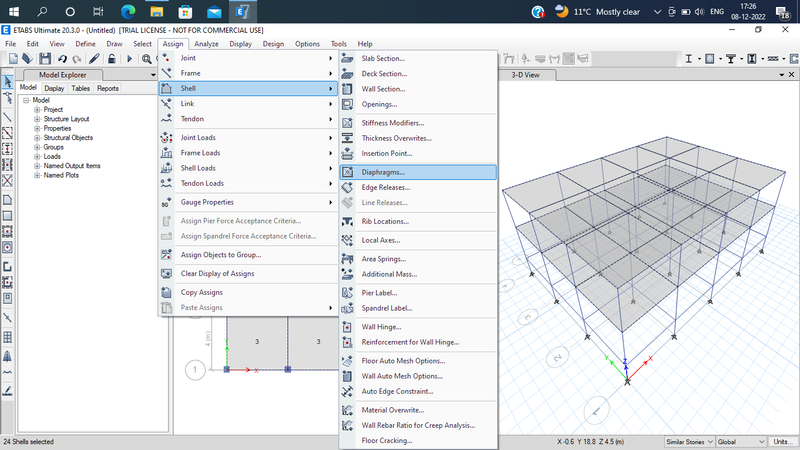Viewport: 800px width, 450px height.
Task: Expand the Project tree node
Action: coord(37,110)
